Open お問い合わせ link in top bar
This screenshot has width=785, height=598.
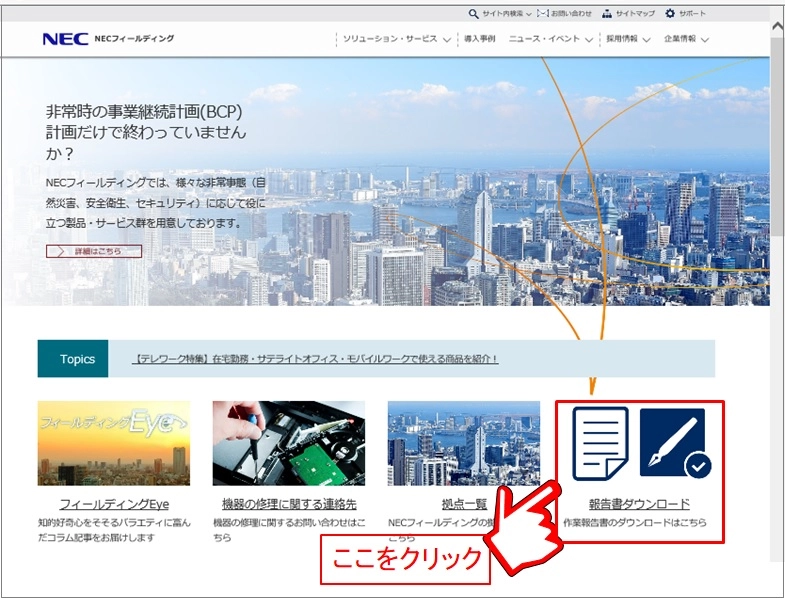pyautogui.click(x=571, y=14)
